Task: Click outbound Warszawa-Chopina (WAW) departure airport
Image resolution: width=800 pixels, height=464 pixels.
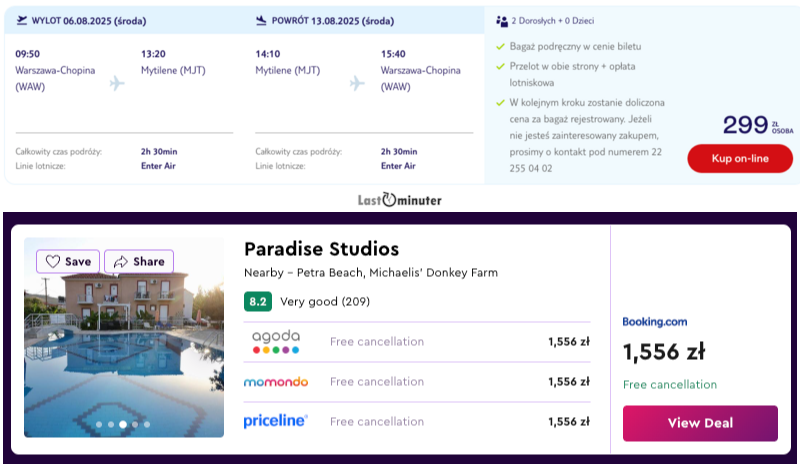Action: tap(55, 78)
